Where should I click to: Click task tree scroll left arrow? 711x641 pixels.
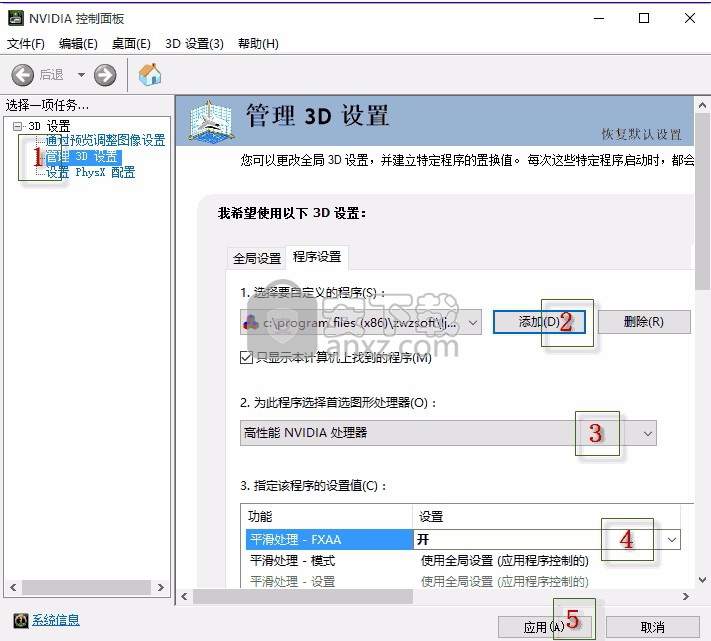(13, 588)
